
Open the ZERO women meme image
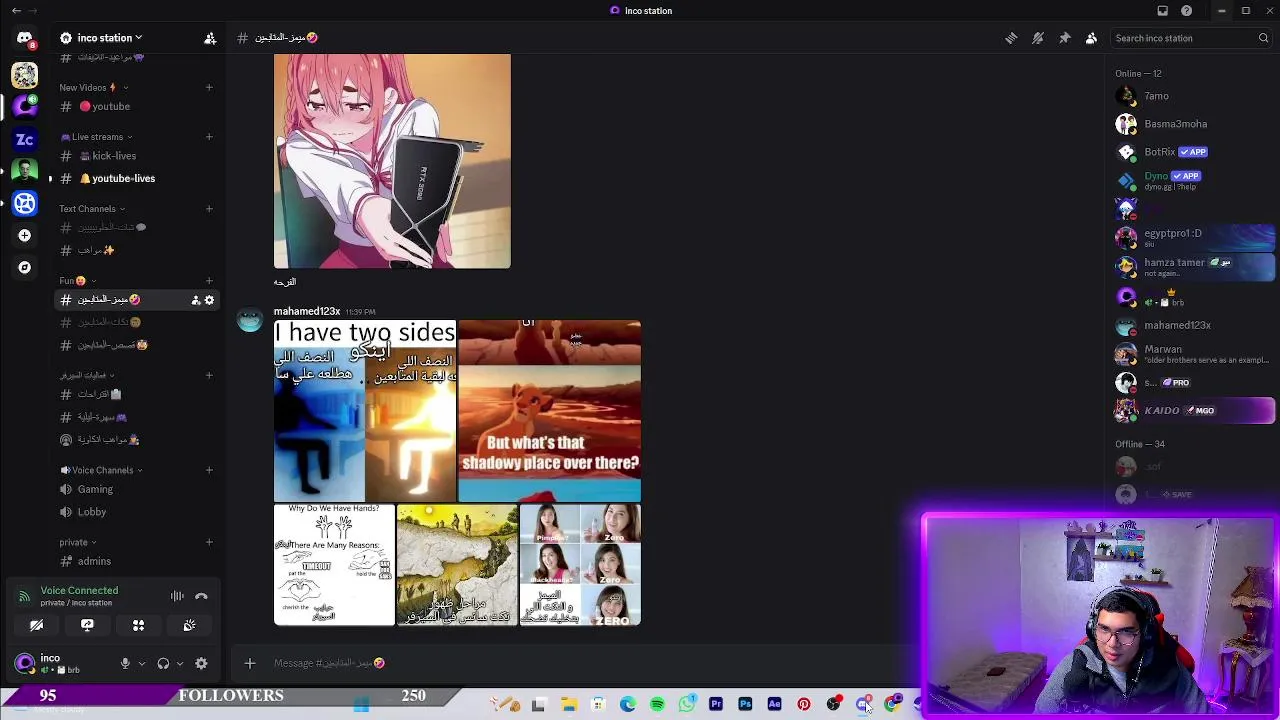point(581,565)
